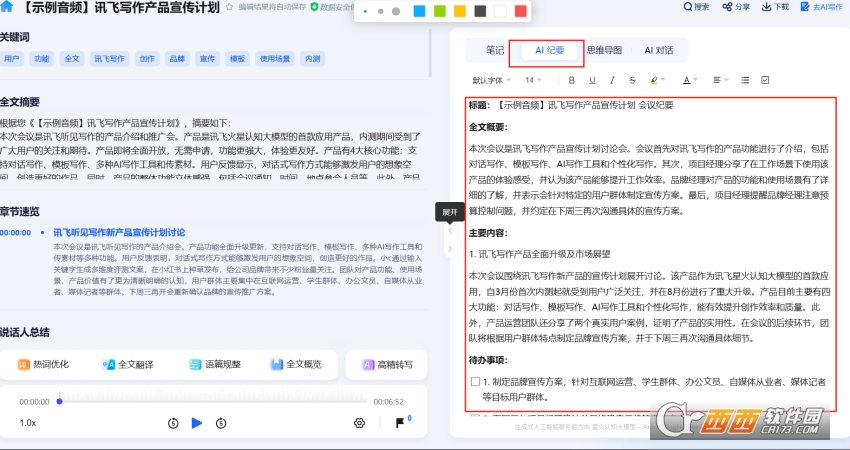Skip audio forward five seconds
The image size is (850, 450).
coord(221,423)
